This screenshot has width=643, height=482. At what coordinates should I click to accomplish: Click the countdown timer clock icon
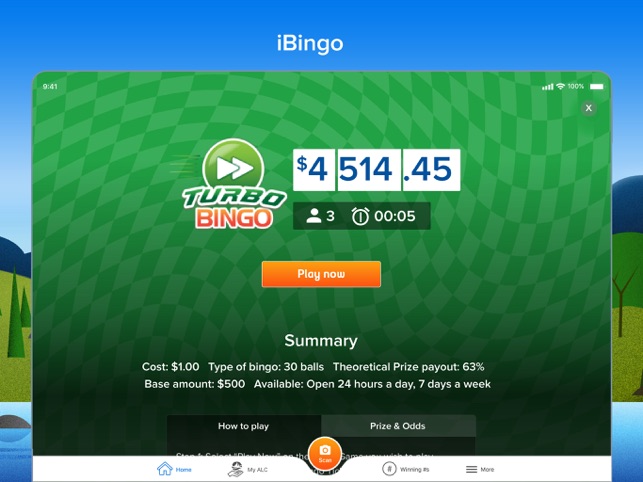[360, 216]
